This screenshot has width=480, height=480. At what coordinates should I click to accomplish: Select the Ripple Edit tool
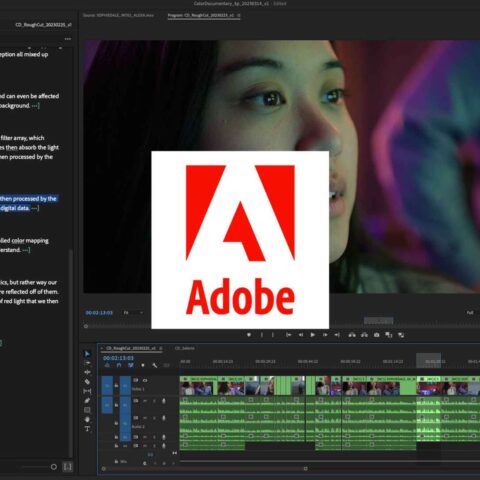(x=87, y=372)
